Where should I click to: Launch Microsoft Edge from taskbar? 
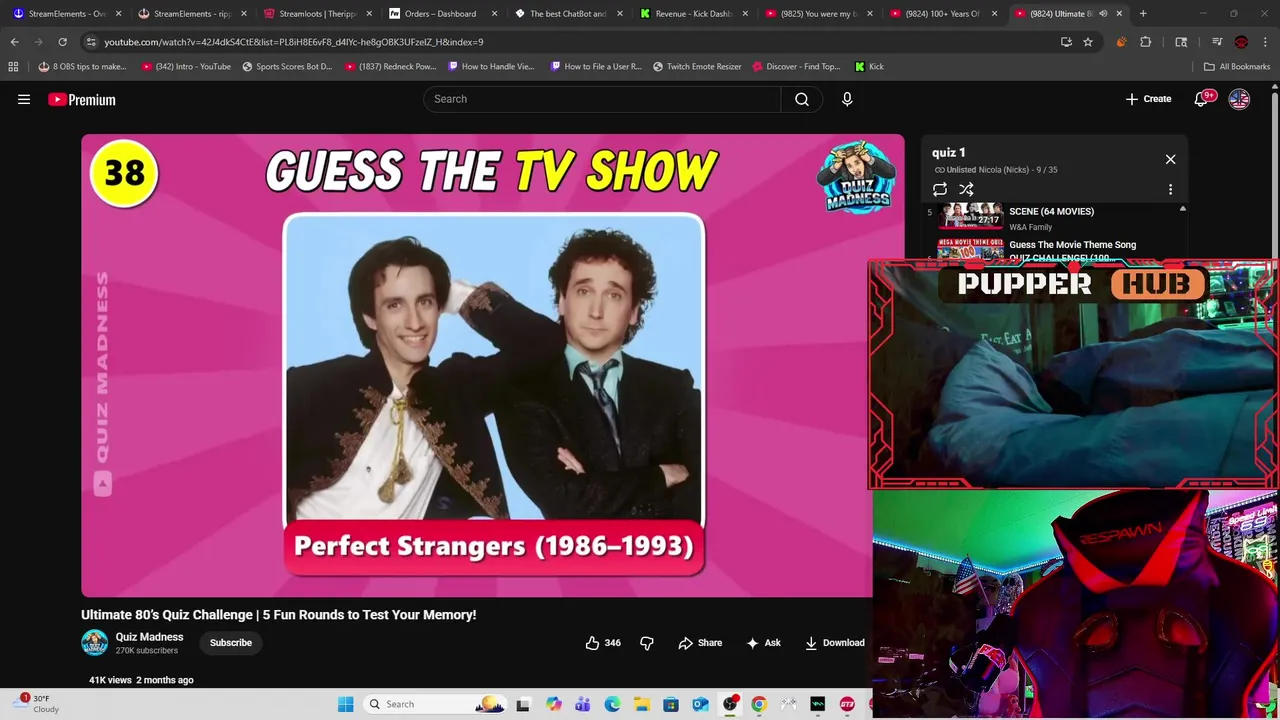(x=612, y=704)
